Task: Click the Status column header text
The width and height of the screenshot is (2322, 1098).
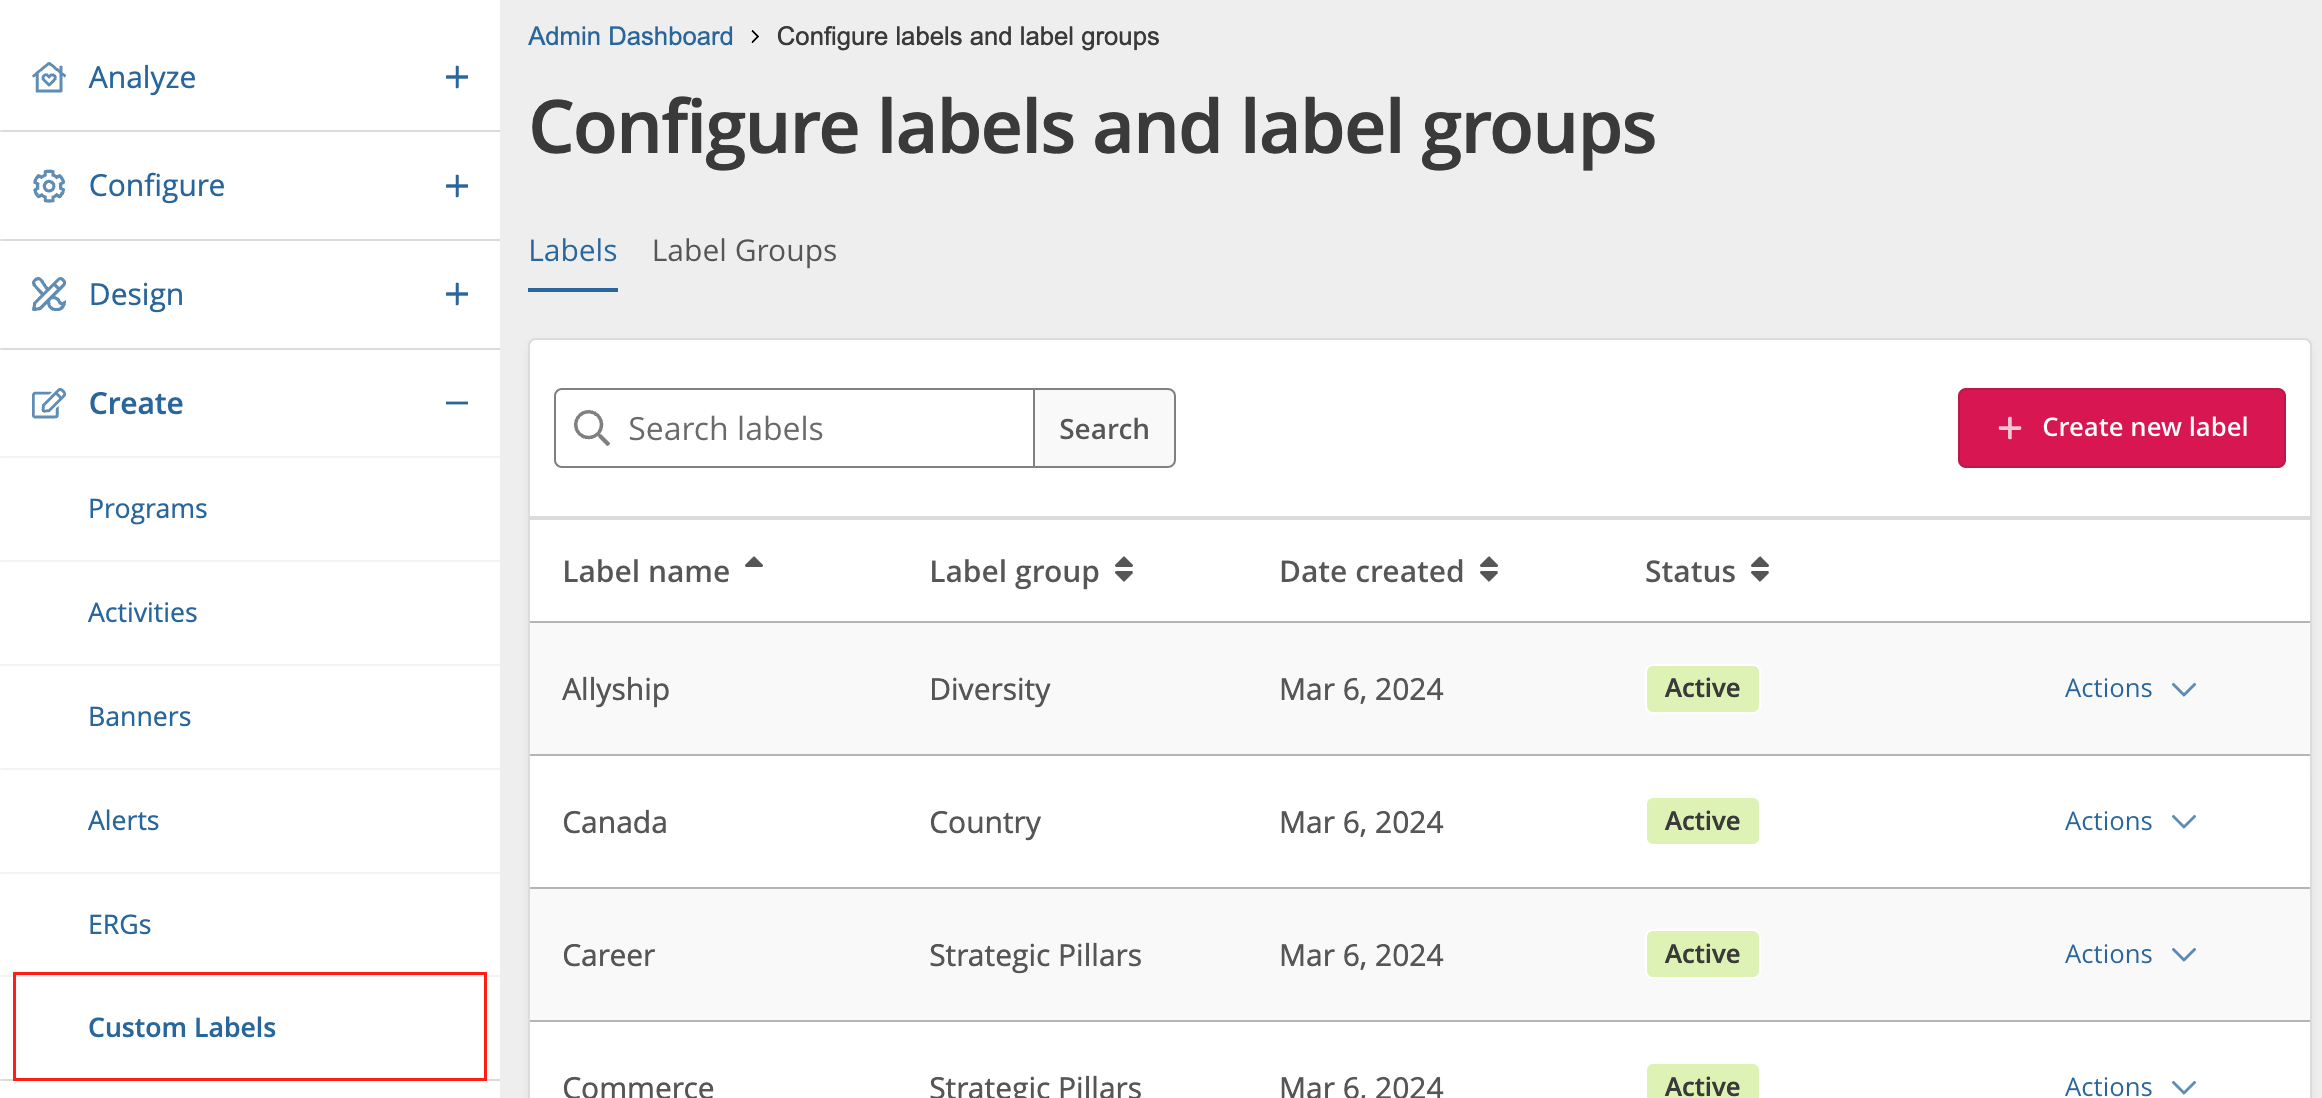Action: (1690, 571)
